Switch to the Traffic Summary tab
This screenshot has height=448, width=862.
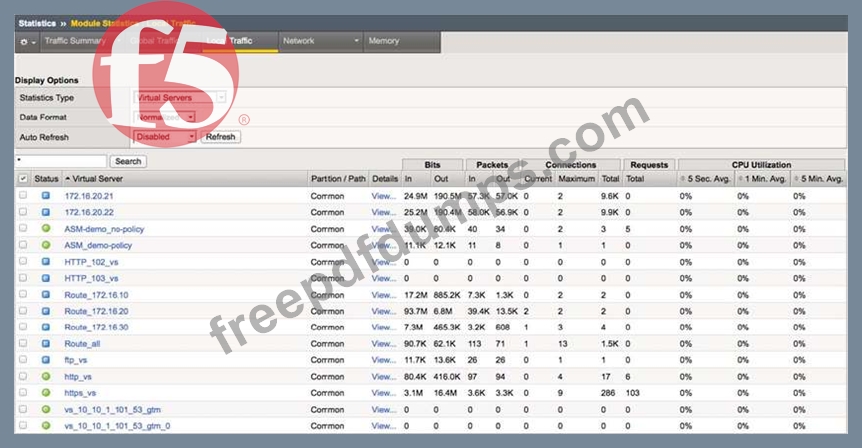[75, 41]
